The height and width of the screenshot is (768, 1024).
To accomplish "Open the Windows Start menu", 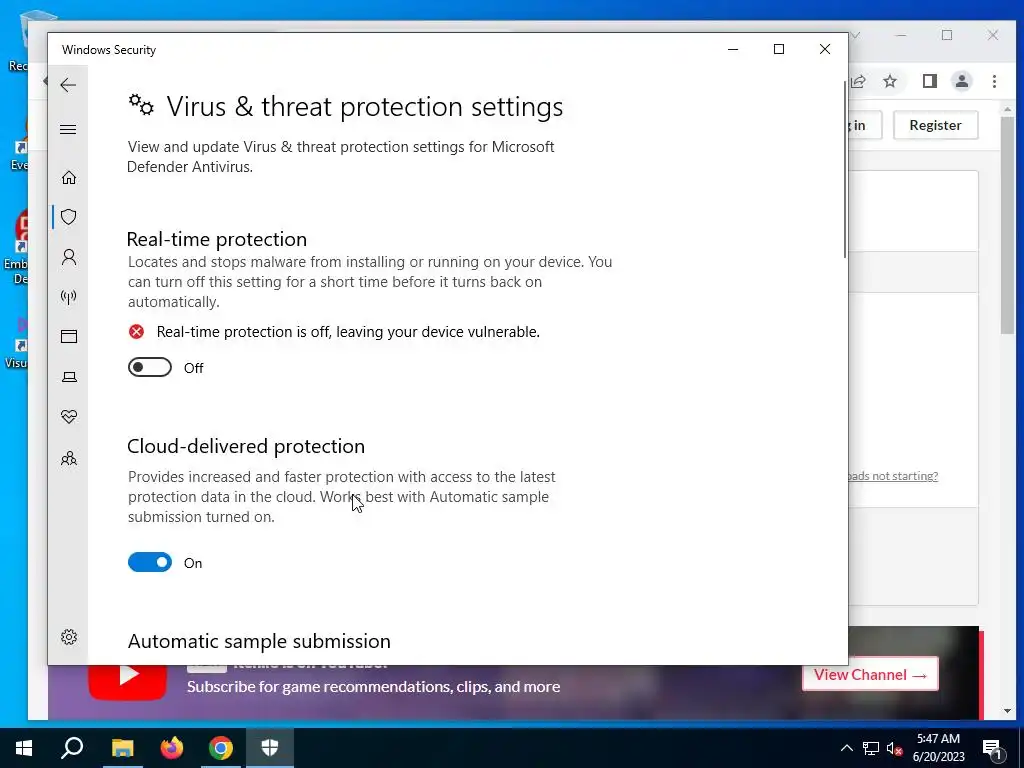I will point(24,748).
